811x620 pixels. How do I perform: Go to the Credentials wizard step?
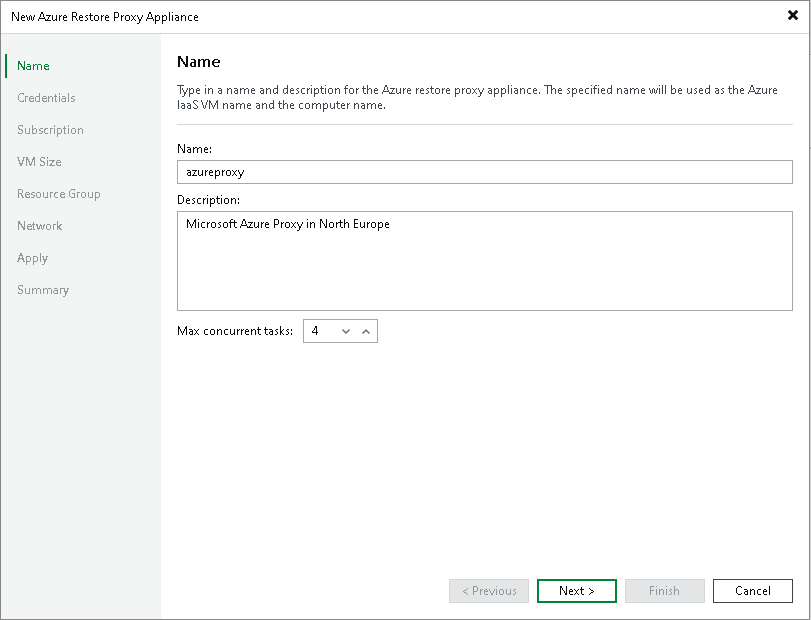click(x=46, y=98)
